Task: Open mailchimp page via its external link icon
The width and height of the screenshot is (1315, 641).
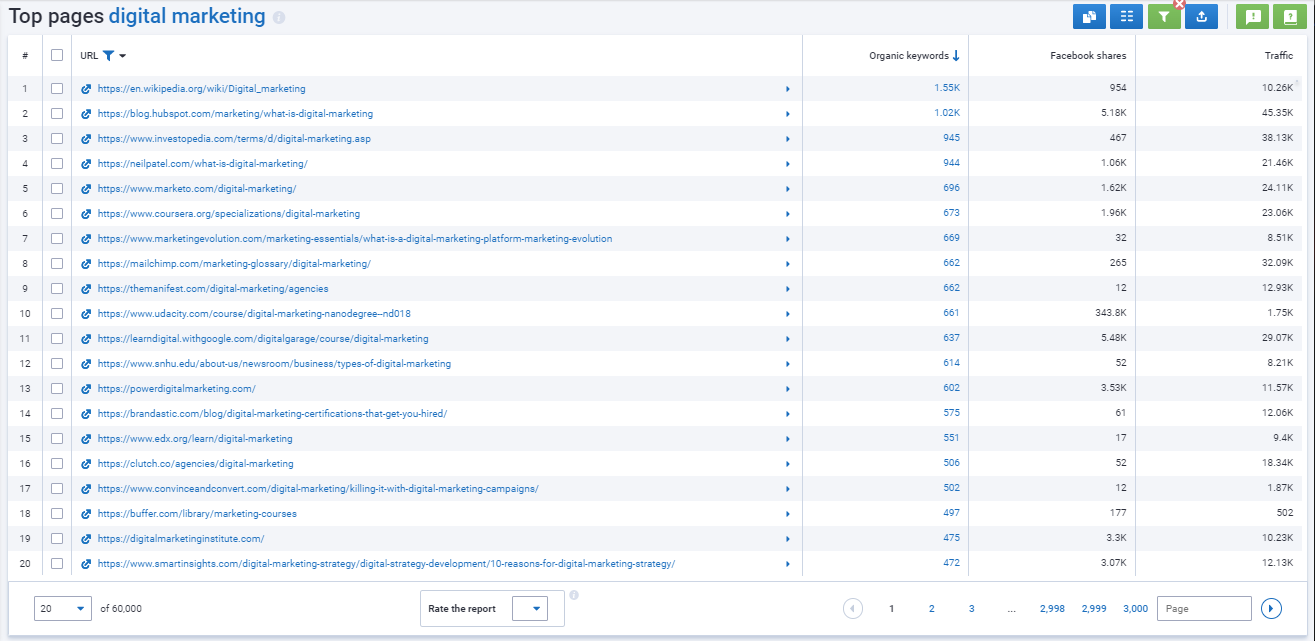Action: pyautogui.click(x=86, y=263)
